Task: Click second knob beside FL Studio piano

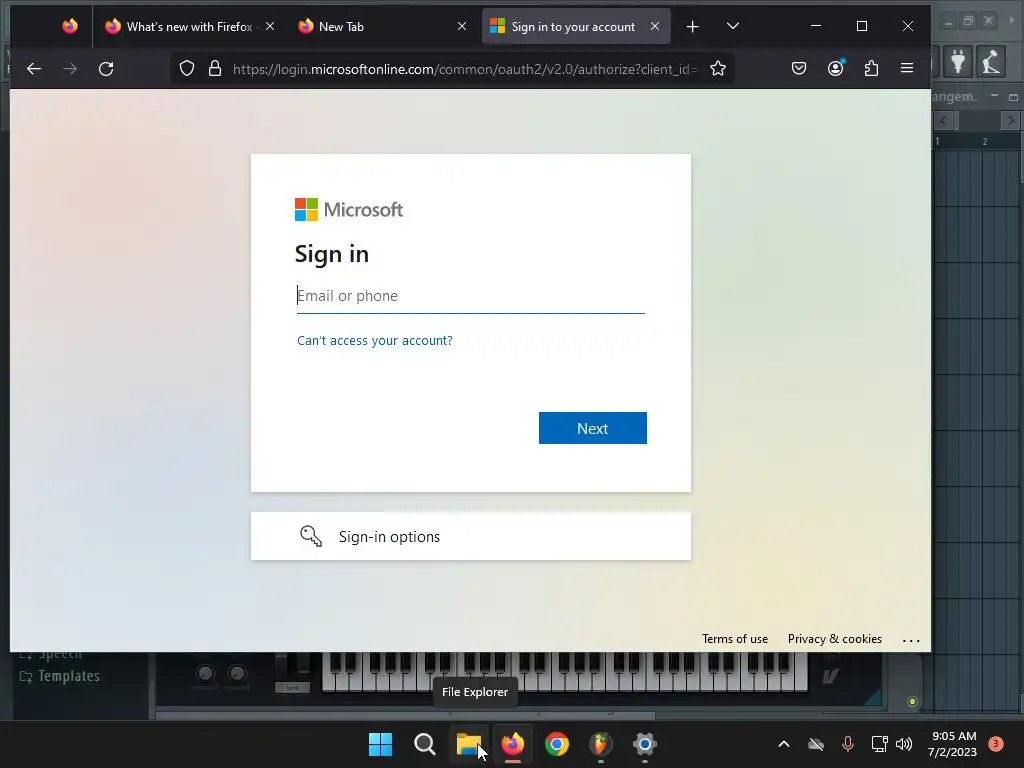Action: tap(237, 673)
